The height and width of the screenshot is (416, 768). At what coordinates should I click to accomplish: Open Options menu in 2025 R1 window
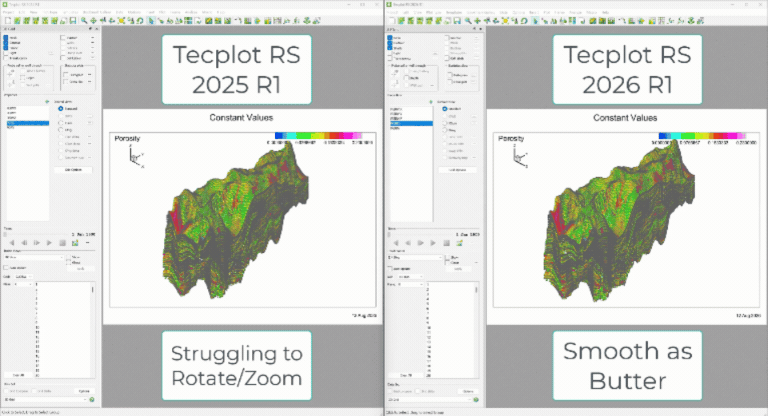click(x=134, y=12)
